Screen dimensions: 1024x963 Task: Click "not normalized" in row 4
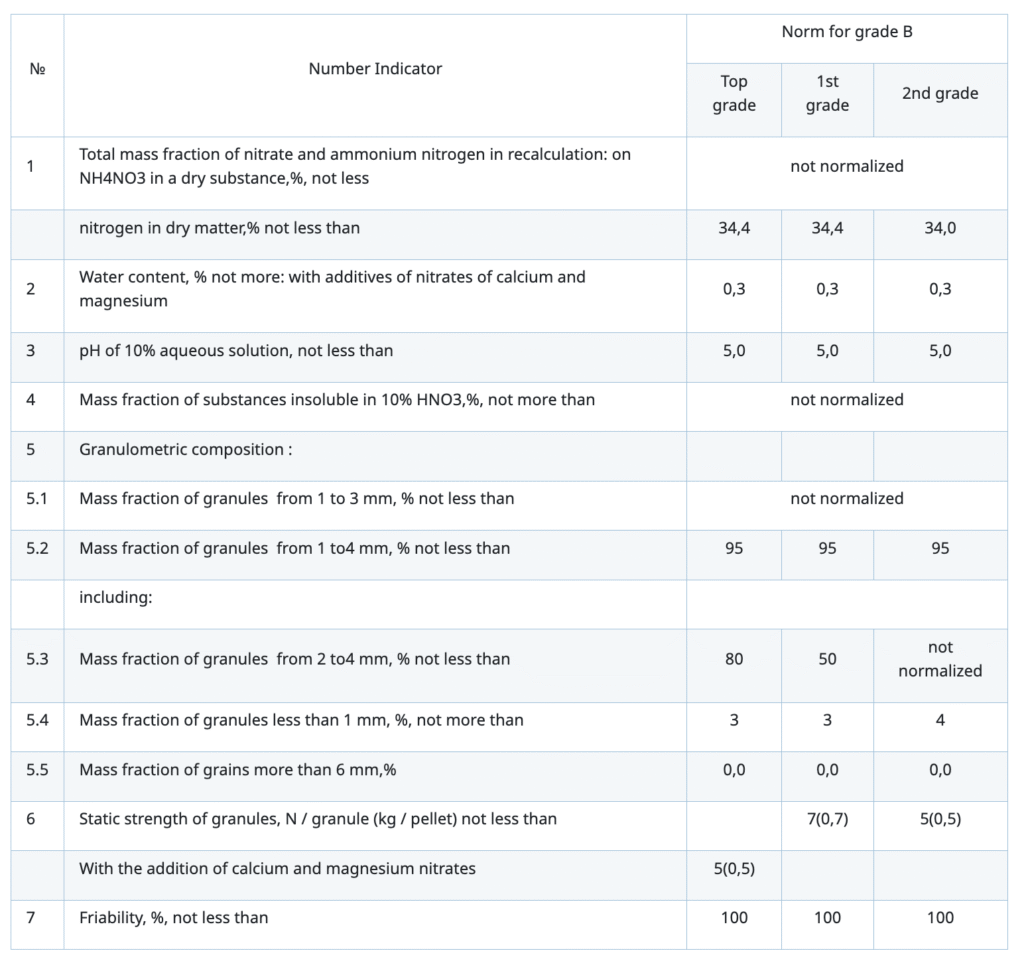846,400
